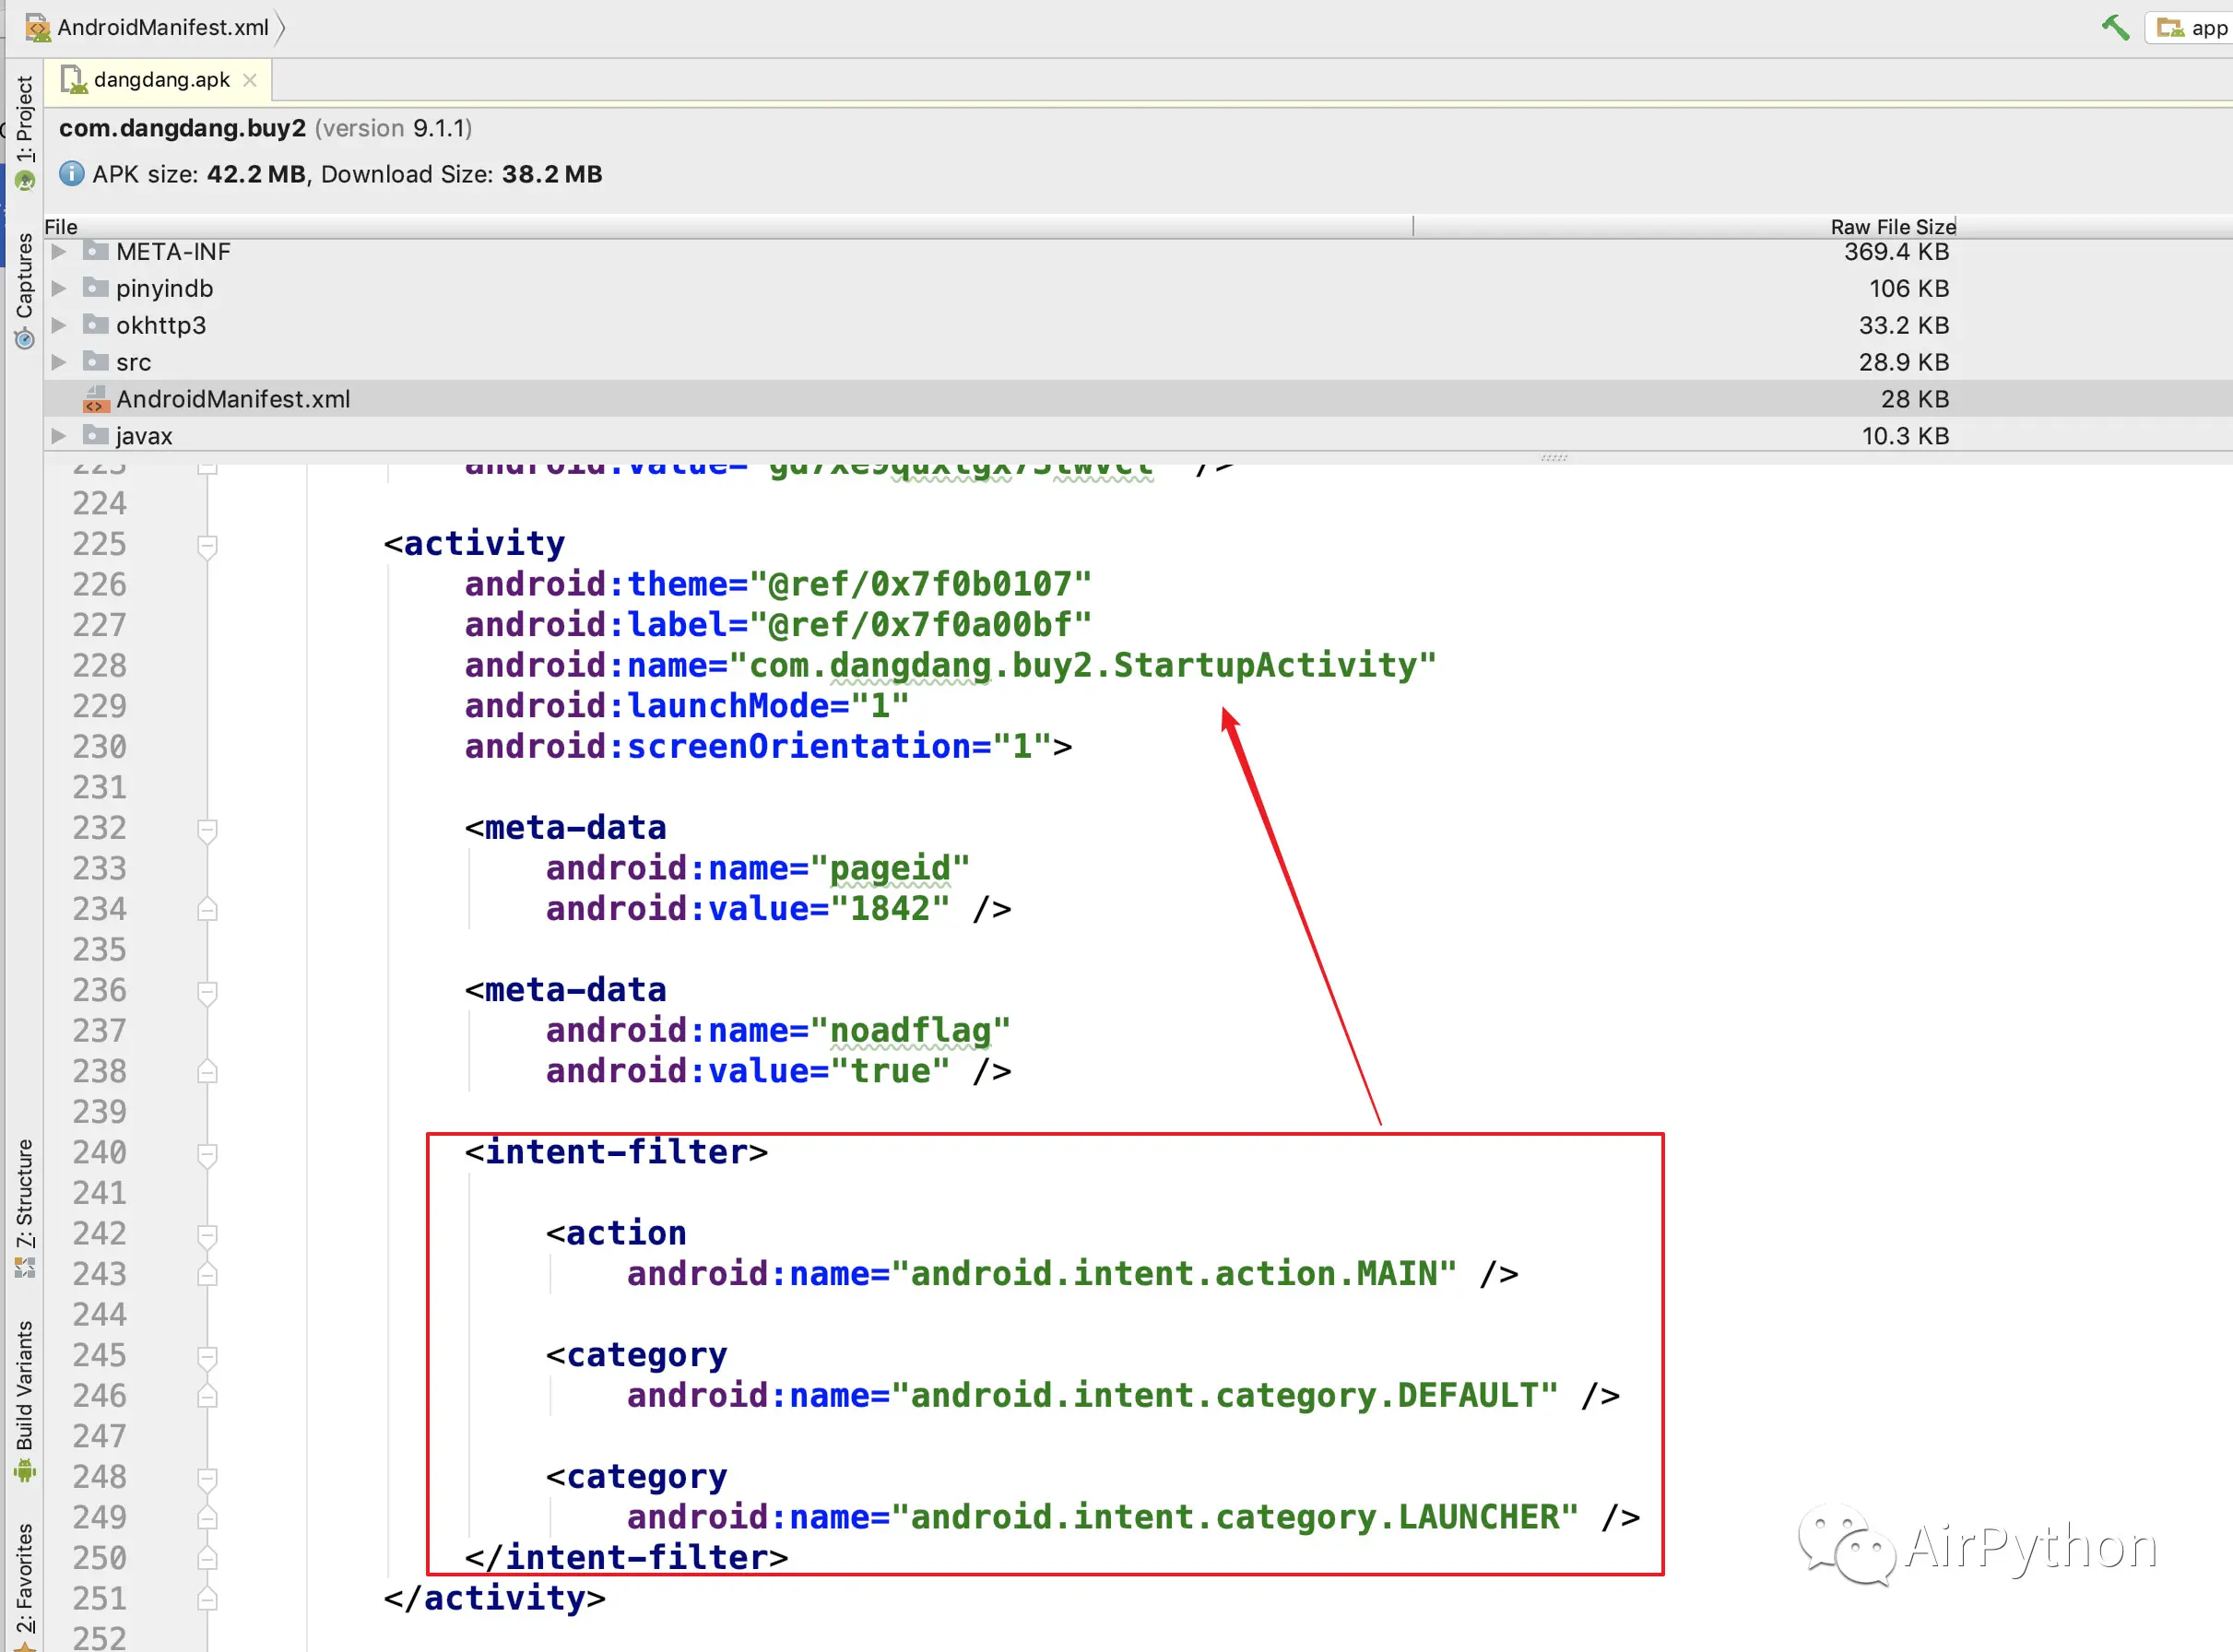Collapse the activity tag fold marker
2233x1652 pixels.
point(207,546)
